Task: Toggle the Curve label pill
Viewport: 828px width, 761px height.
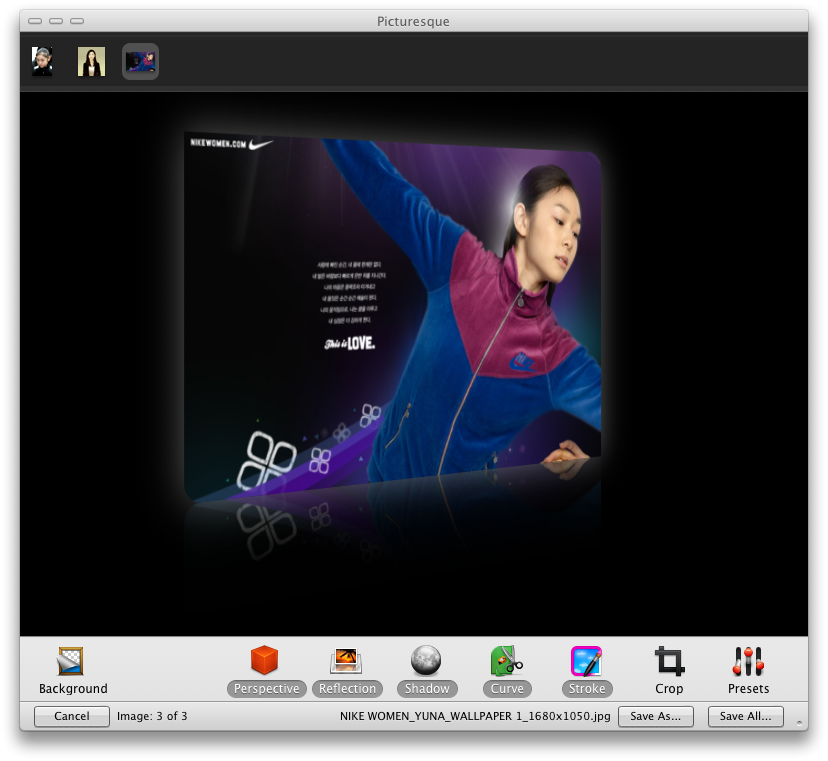Action: (507, 689)
